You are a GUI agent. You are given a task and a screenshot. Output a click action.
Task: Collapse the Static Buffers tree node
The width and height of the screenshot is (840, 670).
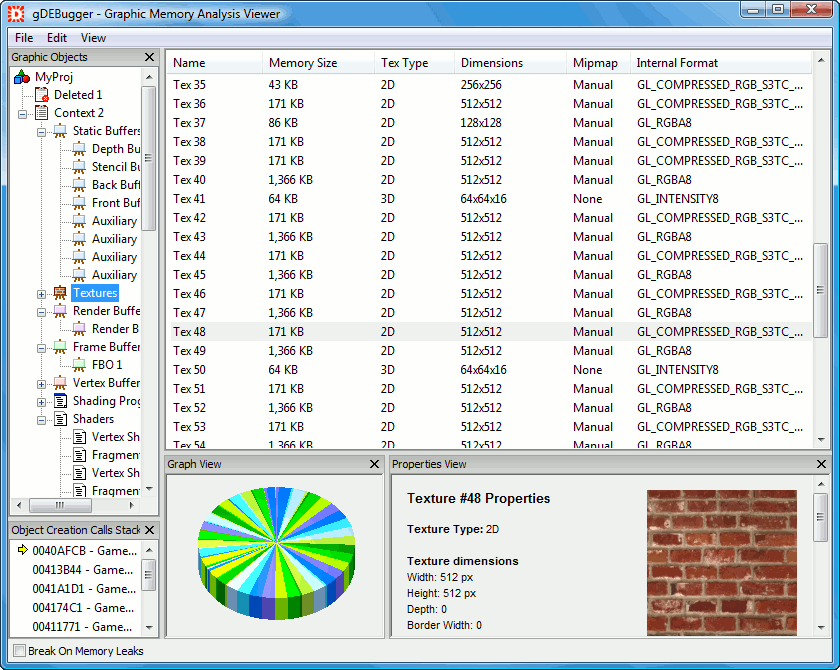pos(42,131)
